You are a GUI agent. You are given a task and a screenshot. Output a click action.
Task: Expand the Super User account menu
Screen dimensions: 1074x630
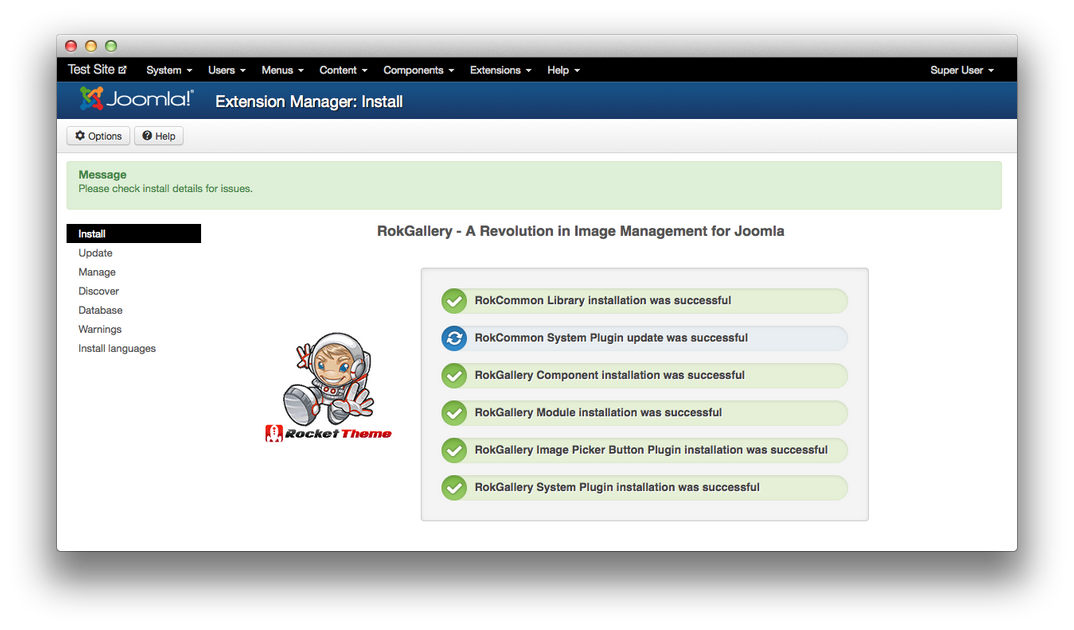(961, 70)
